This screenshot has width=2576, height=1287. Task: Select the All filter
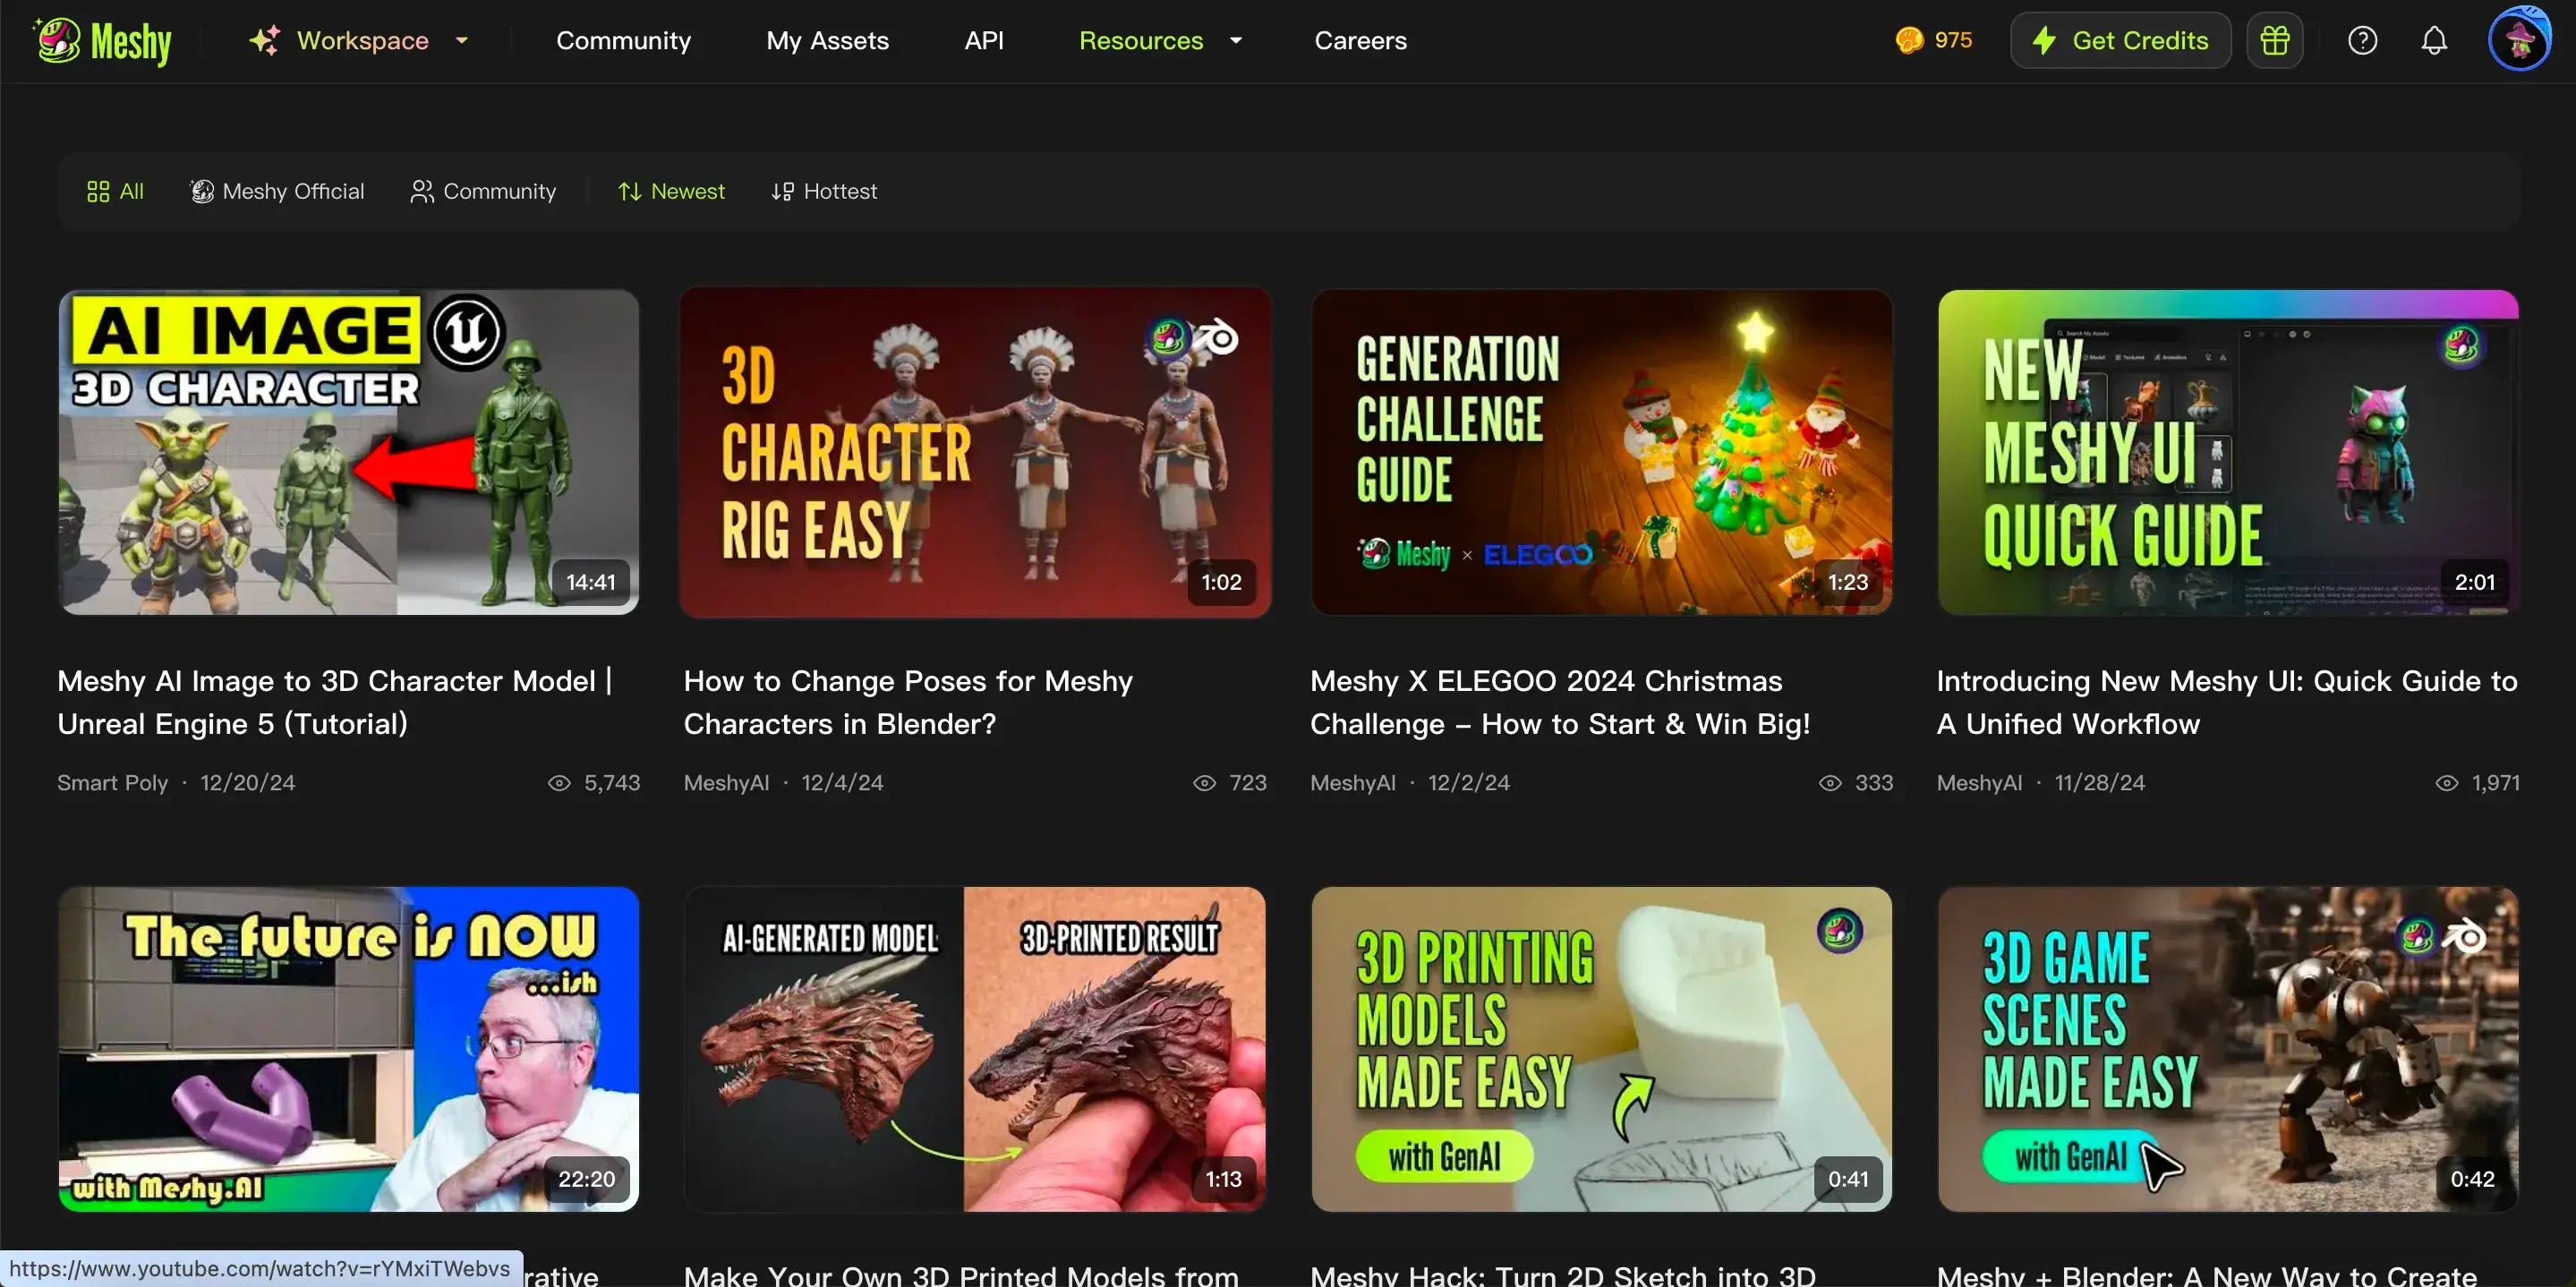(115, 191)
